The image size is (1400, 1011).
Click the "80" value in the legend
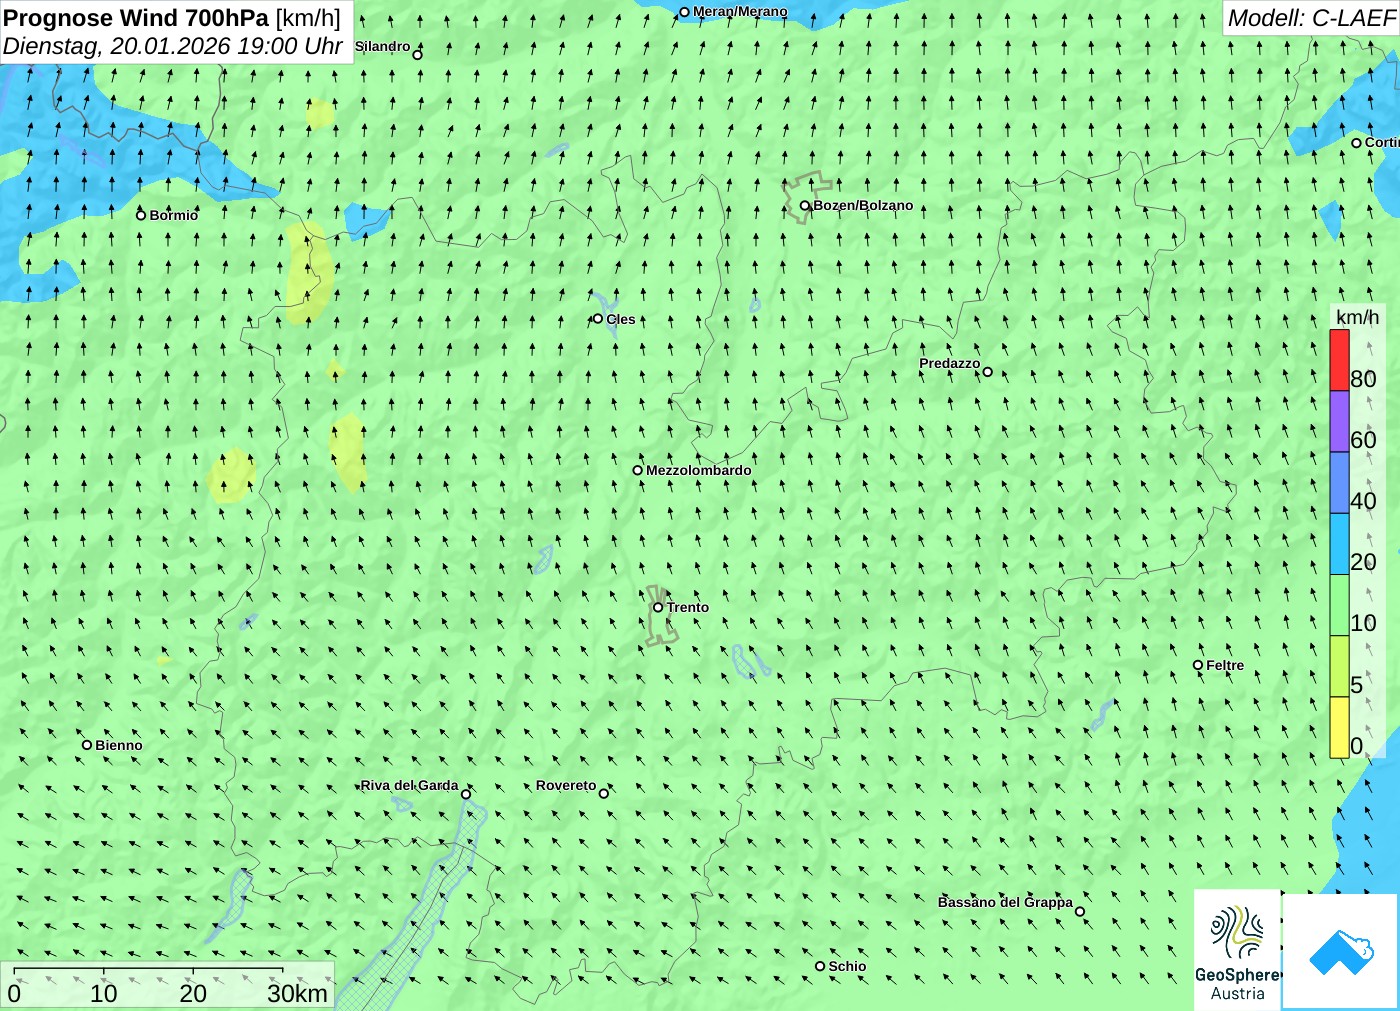tap(1363, 379)
